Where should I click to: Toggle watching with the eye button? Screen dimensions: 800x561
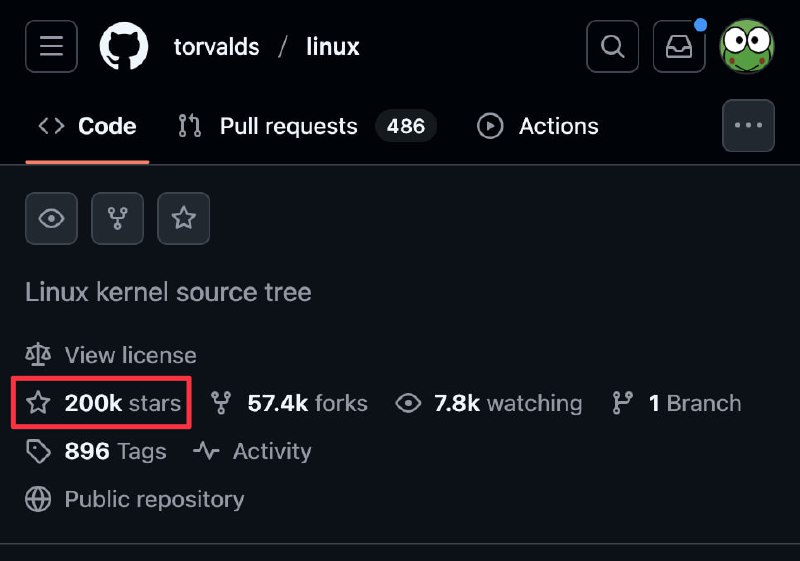click(51, 218)
